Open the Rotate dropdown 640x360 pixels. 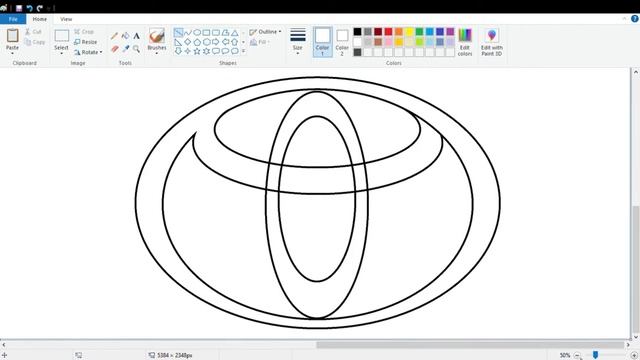coord(88,52)
